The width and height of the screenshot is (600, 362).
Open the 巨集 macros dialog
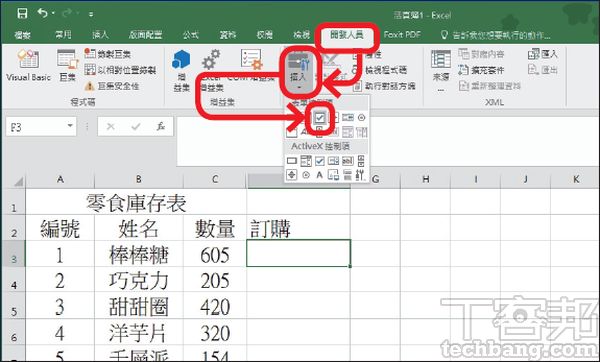pyautogui.click(x=68, y=65)
